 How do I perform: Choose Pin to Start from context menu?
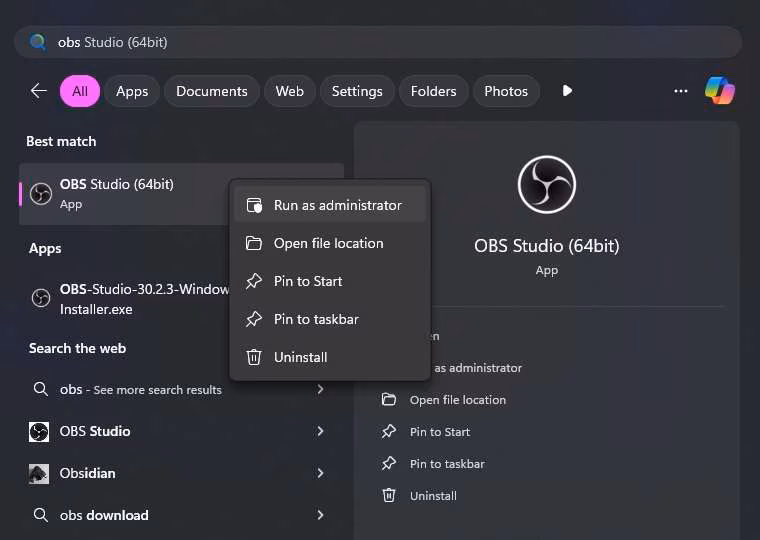[x=308, y=281]
